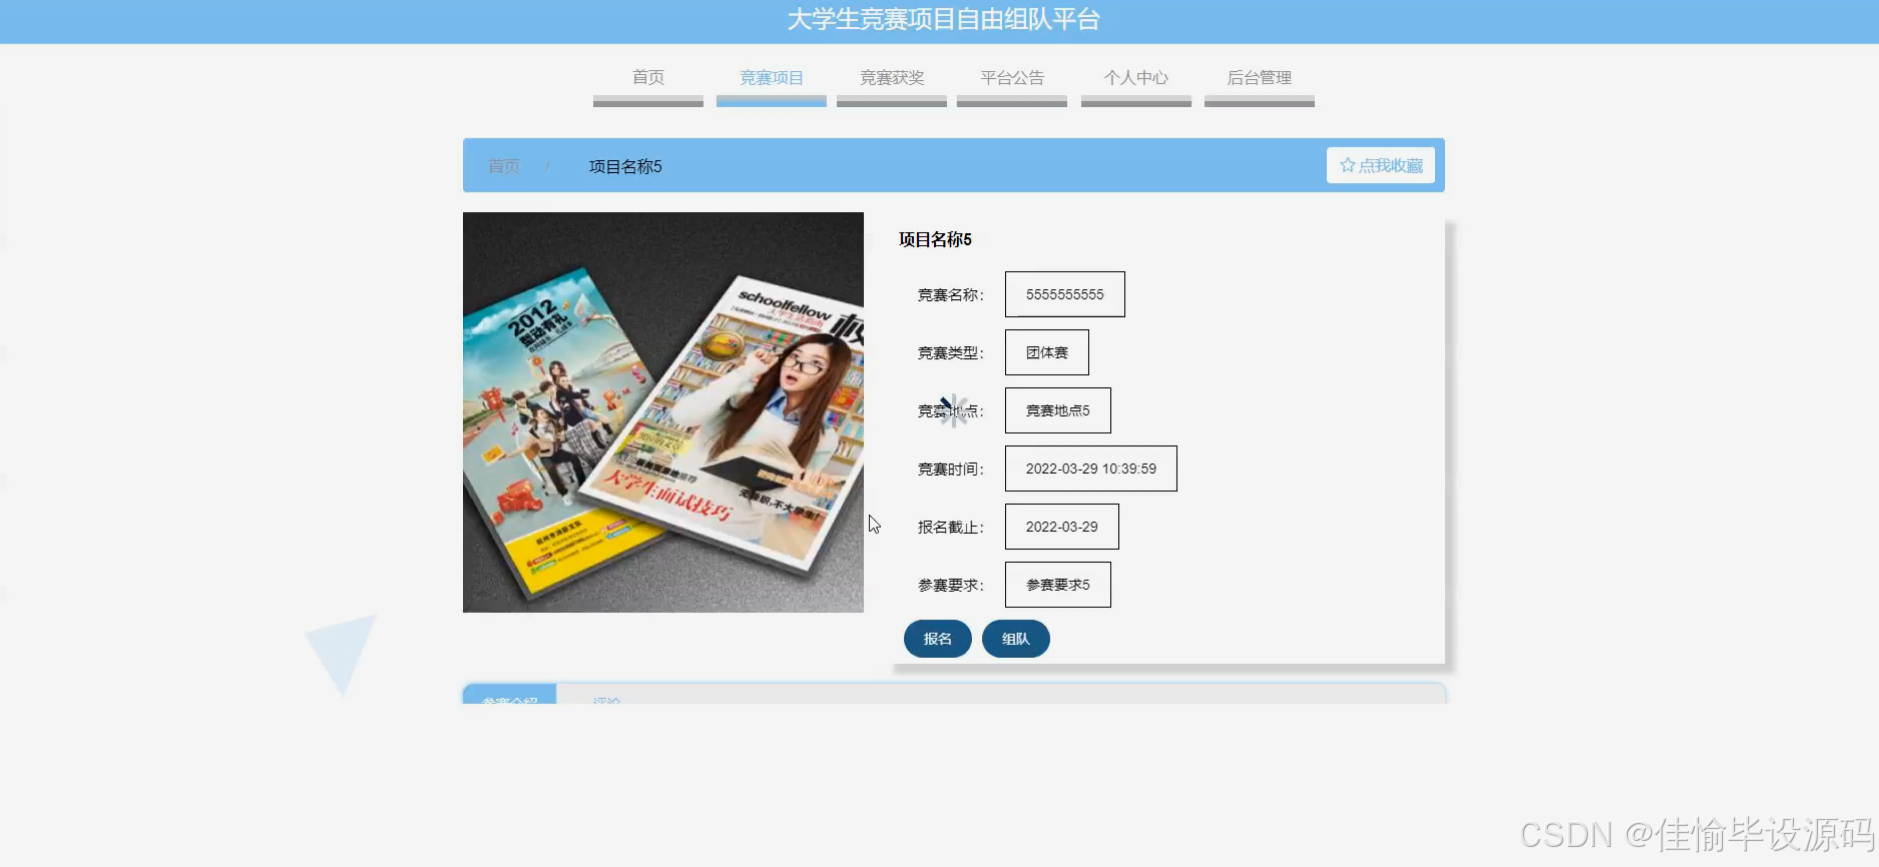Click the 竞赛地点 value 竞赛地点5

1058,410
